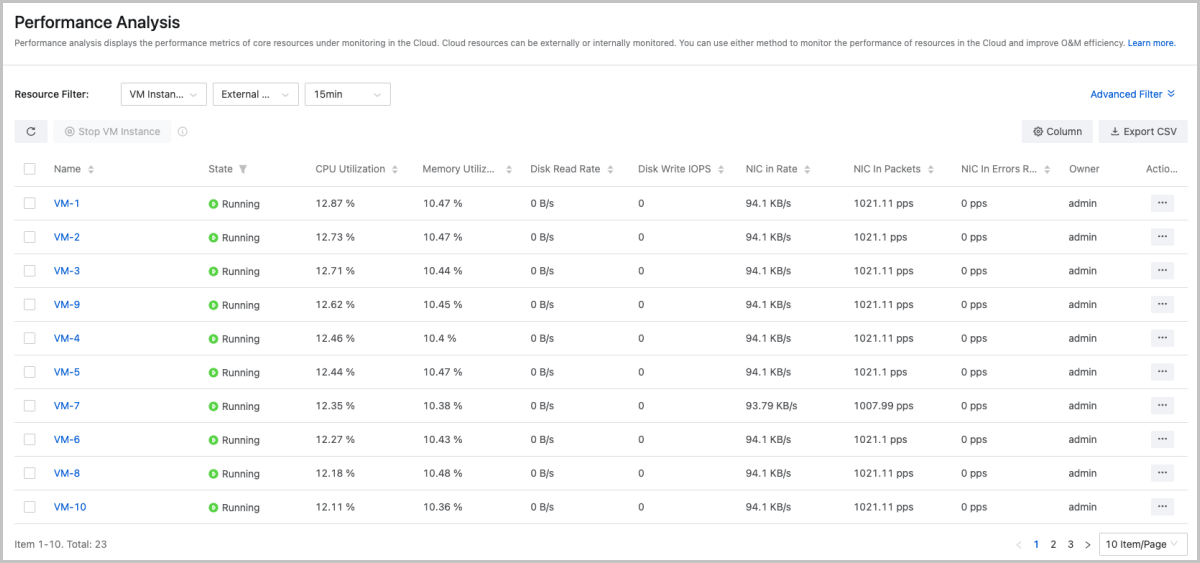This screenshot has width=1200, height=563.
Task: Sort by NIC In Packets arrows
Action: (x=930, y=170)
